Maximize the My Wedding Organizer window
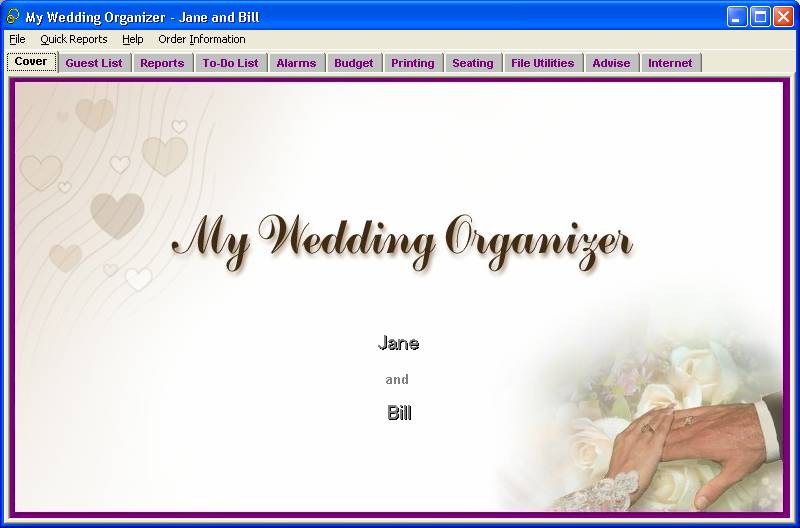Screen dimensions: 800x528 click(760, 17)
